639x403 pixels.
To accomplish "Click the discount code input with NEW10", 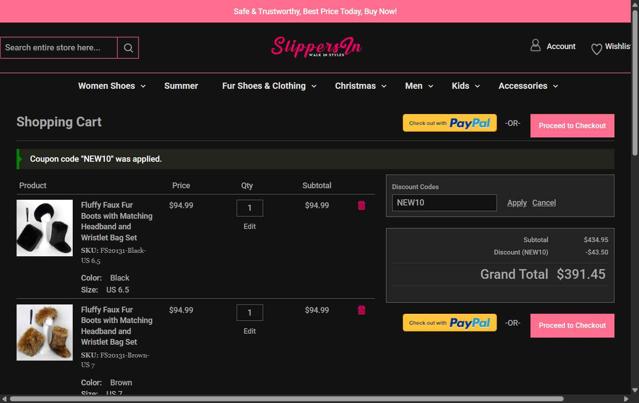I will [444, 203].
